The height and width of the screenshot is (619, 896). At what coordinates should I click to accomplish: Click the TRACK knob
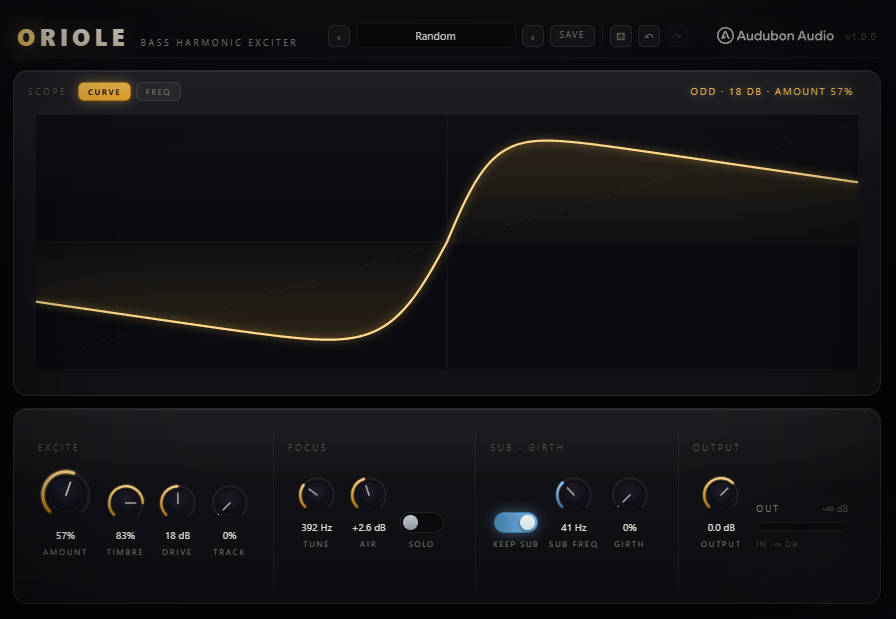point(230,503)
